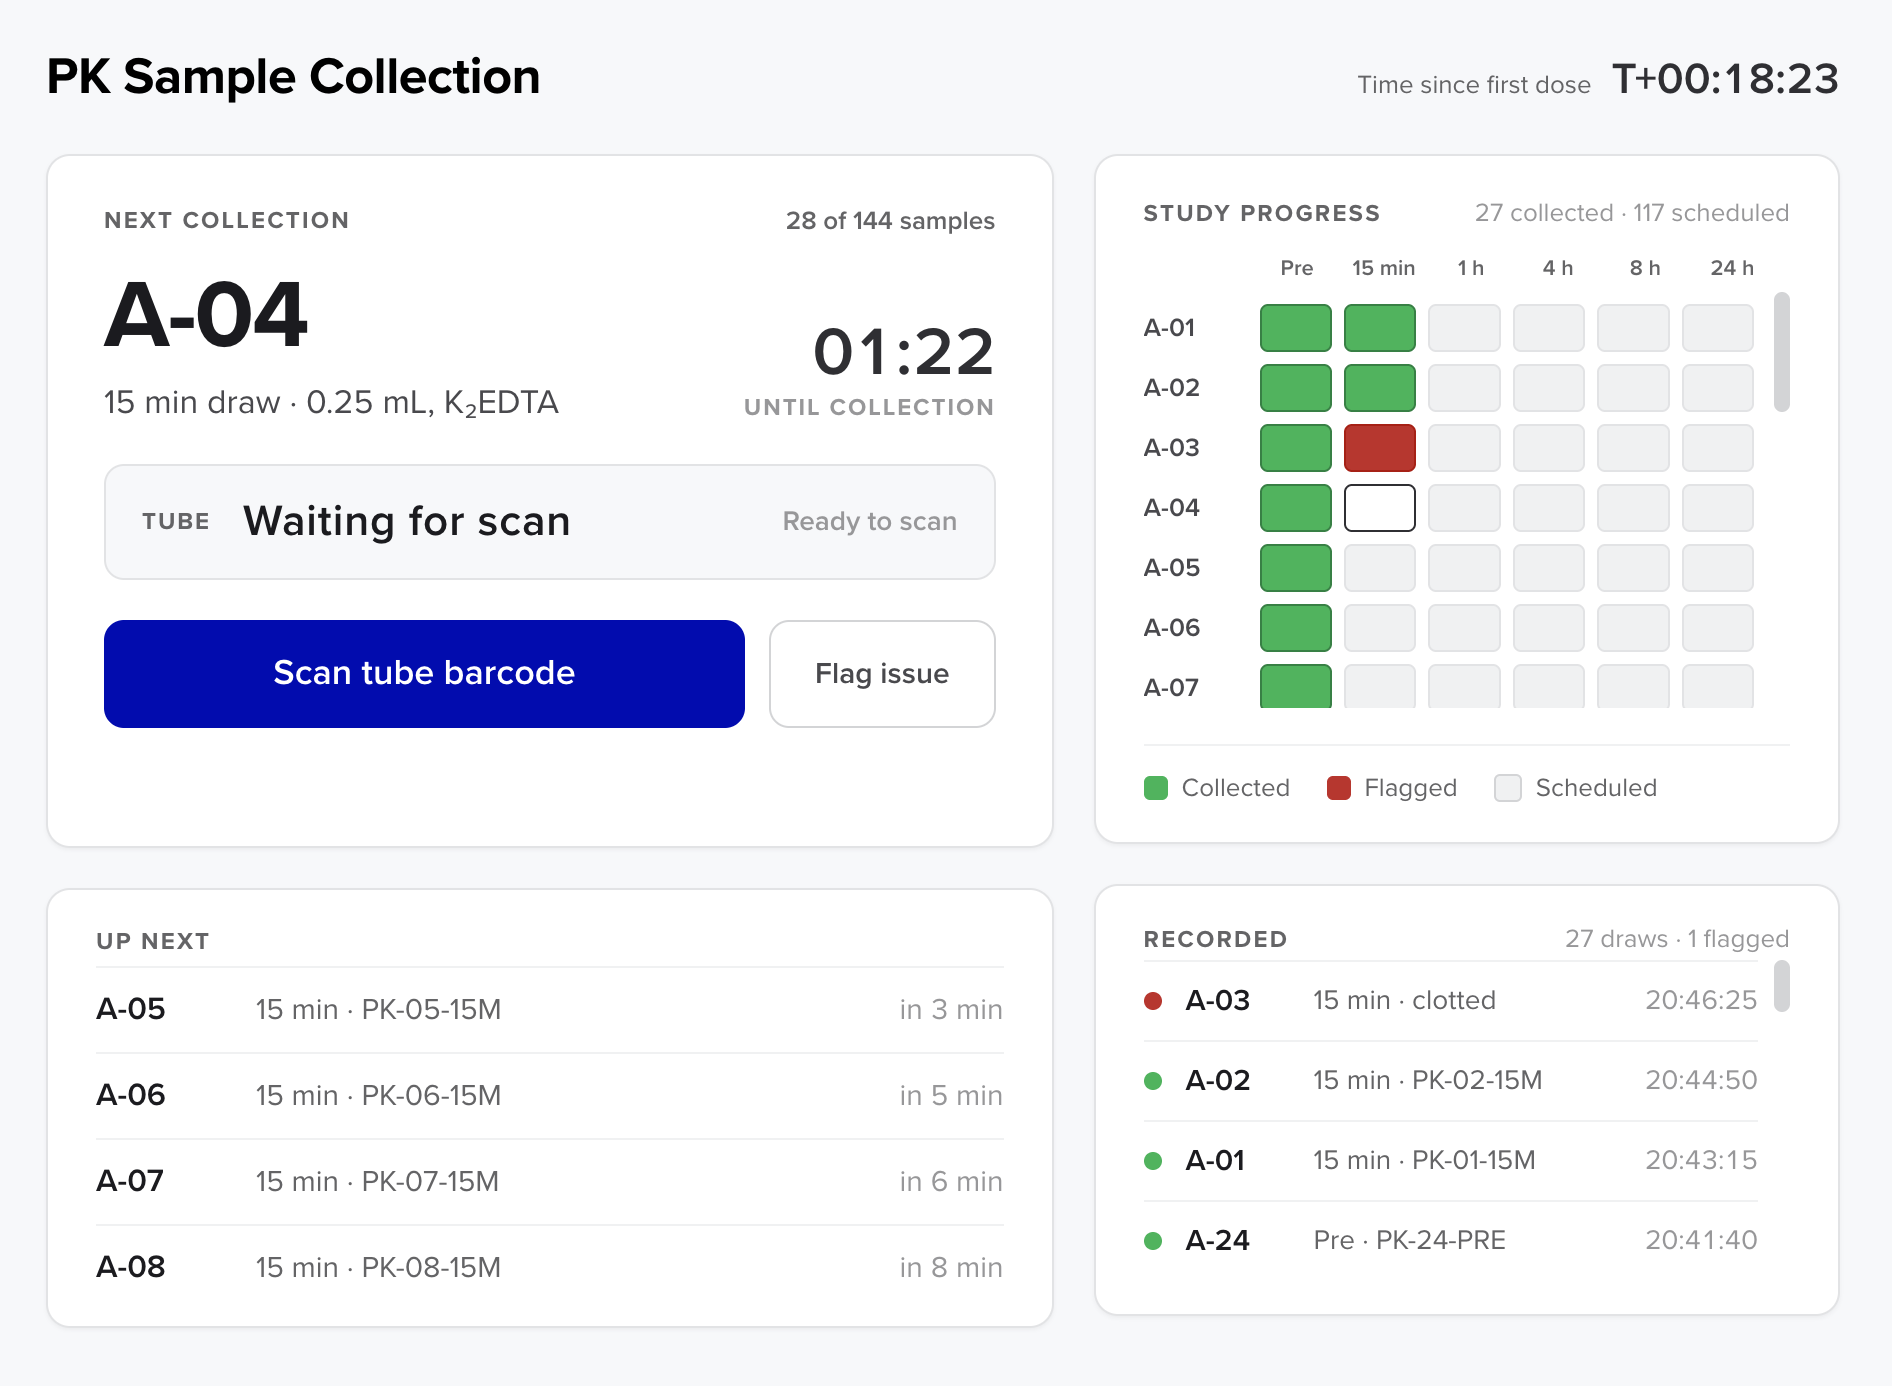Click timestamp 20:41:40
The image size is (1892, 1386).
pyautogui.click(x=1701, y=1241)
